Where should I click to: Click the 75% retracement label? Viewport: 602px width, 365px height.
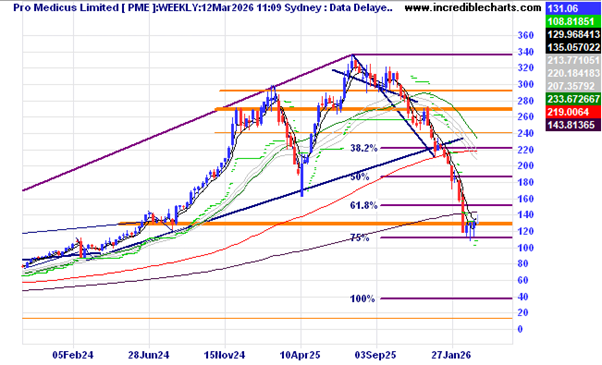pyautogui.click(x=360, y=238)
